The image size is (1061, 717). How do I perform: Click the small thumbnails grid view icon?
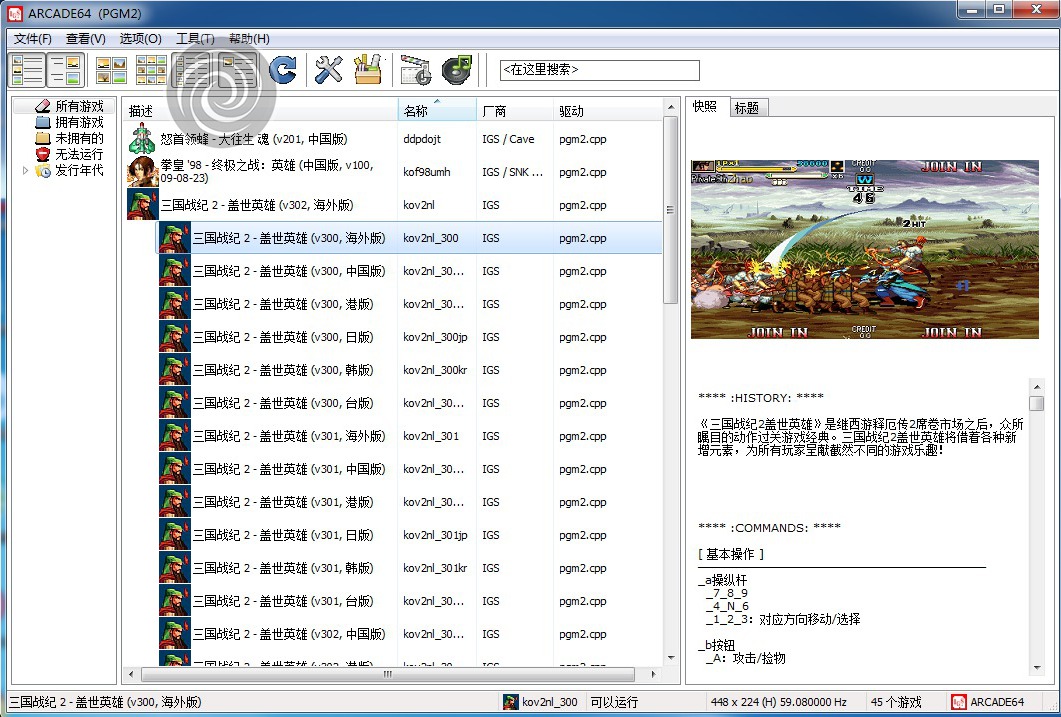point(151,70)
